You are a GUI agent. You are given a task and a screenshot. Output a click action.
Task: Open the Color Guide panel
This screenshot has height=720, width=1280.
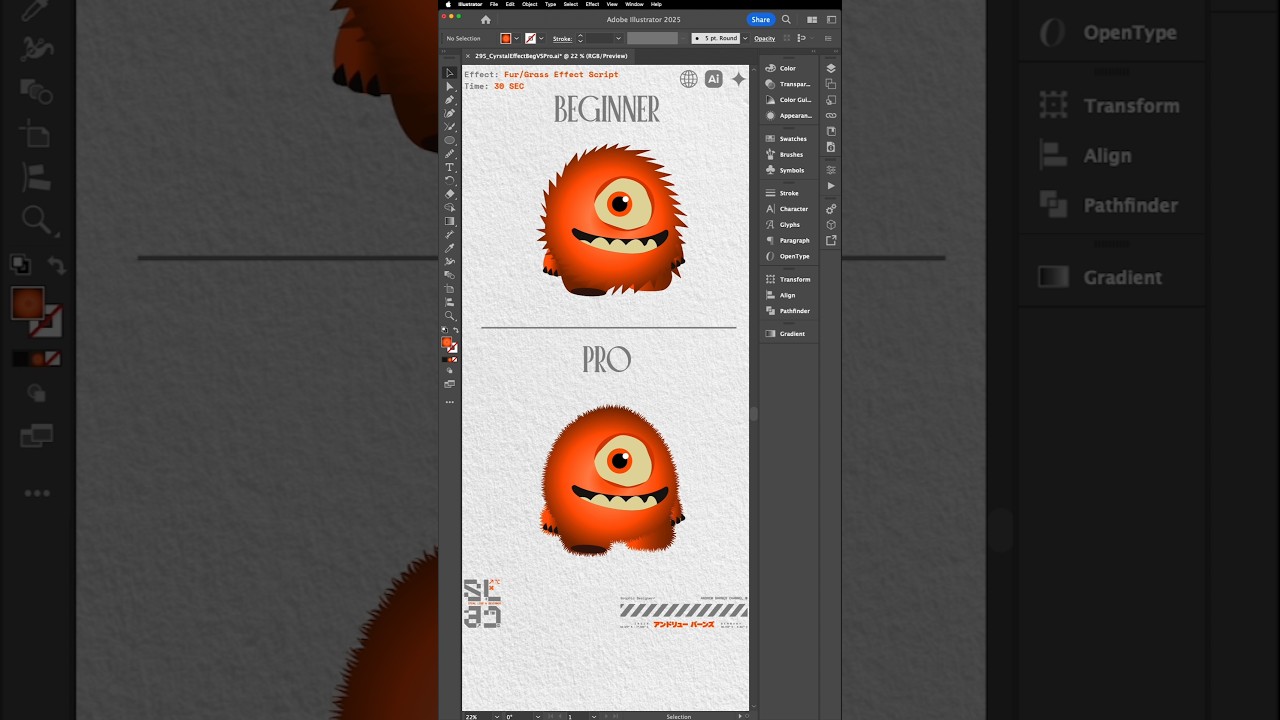point(788,100)
